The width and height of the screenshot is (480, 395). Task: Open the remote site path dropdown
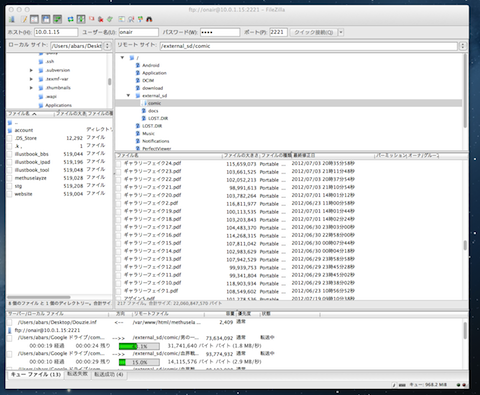point(462,46)
